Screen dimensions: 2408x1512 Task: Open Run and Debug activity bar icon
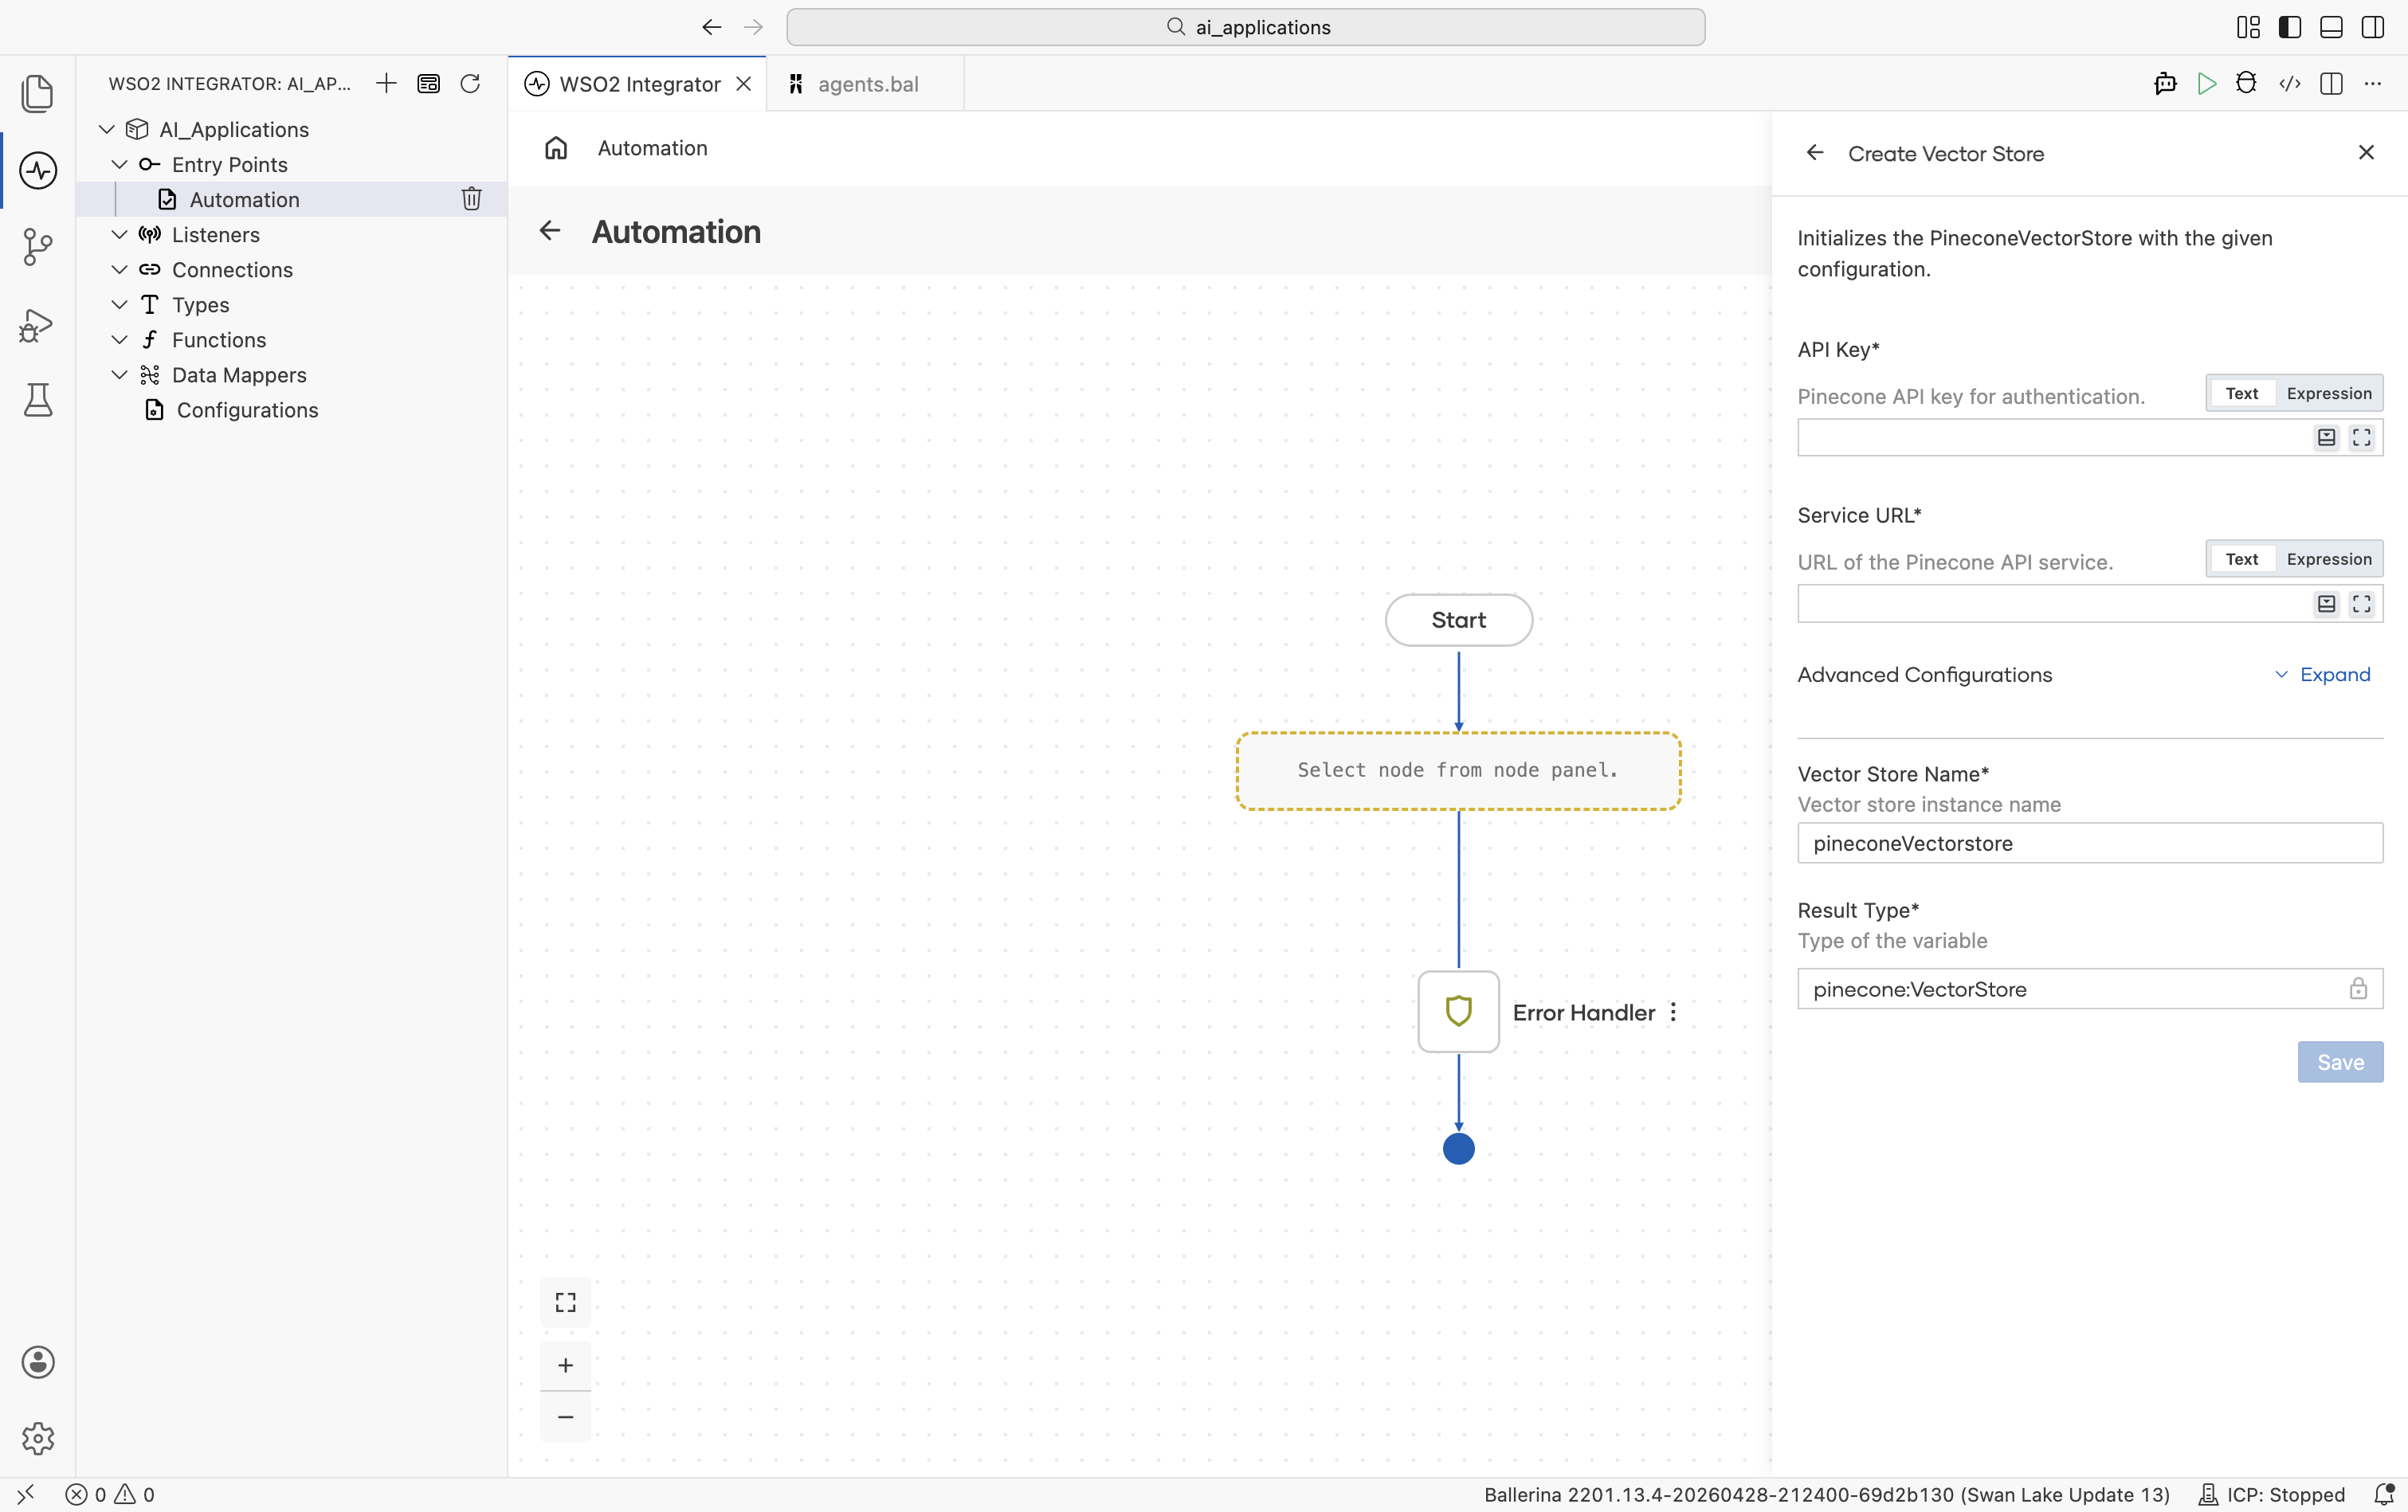pyautogui.click(x=38, y=324)
